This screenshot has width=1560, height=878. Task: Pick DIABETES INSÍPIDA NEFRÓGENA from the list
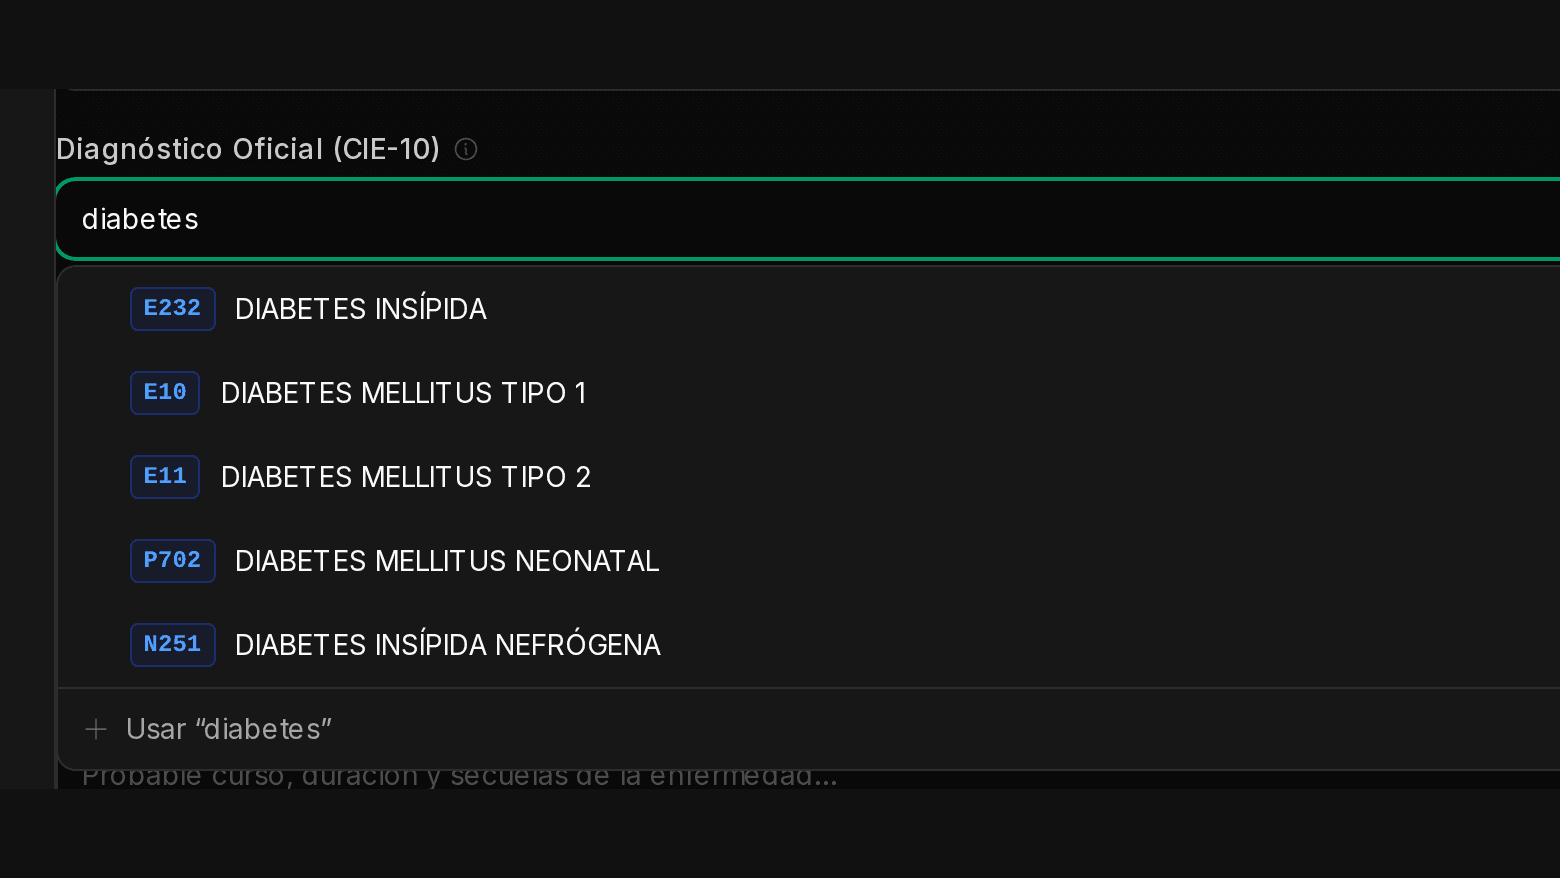click(810, 644)
